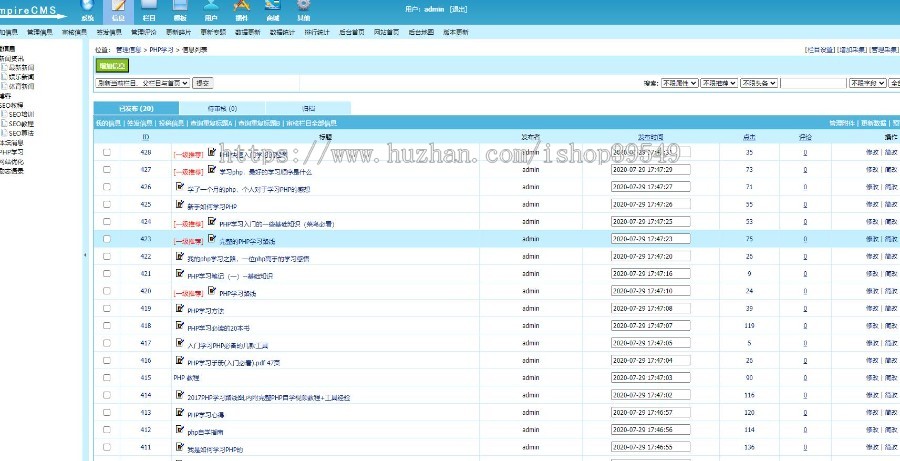Select the 信息 notepad icon in top navigation
The width and height of the screenshot is (900, 461).
click(118, 7)
